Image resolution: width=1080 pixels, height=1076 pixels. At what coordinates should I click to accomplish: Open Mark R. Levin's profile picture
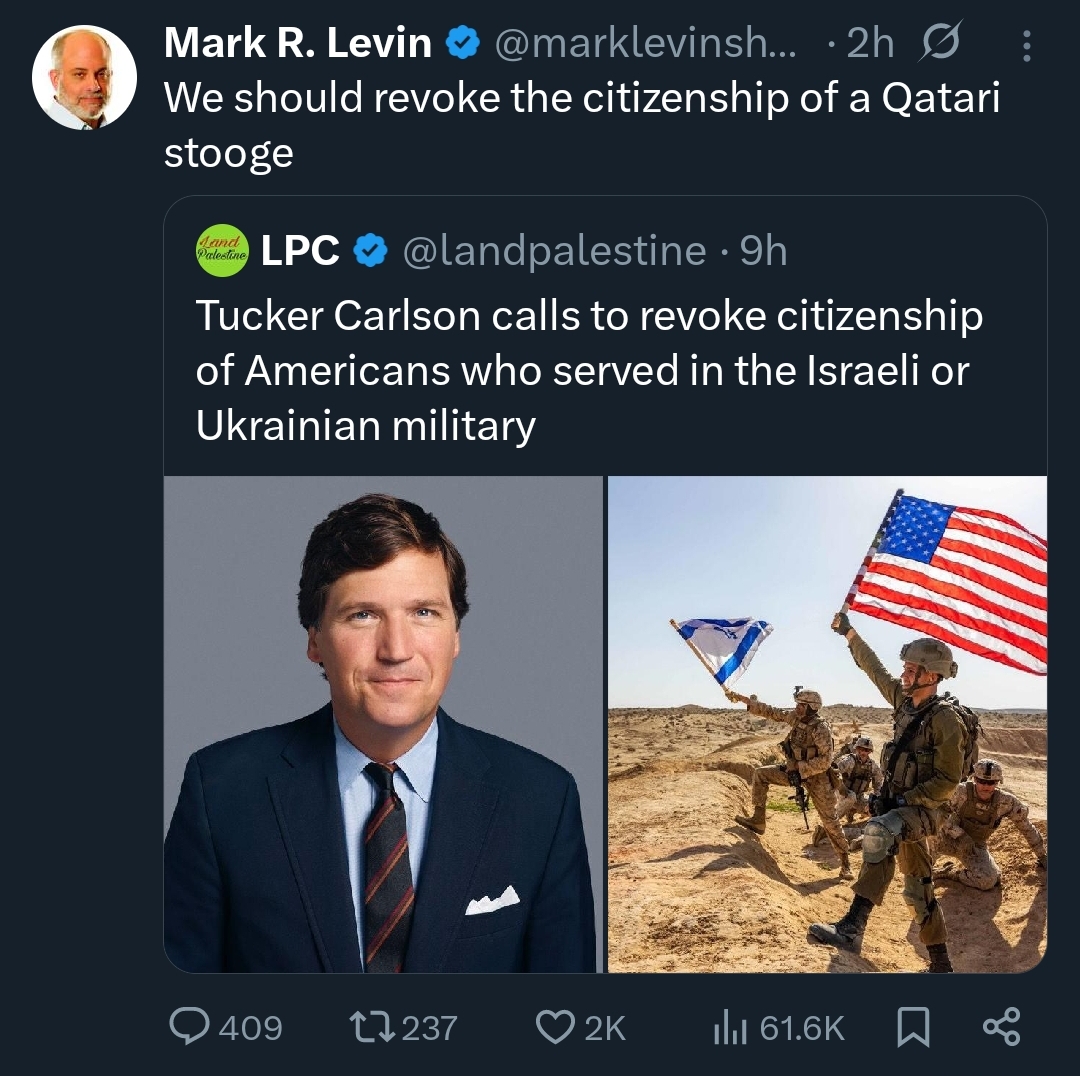pos(84,78)
